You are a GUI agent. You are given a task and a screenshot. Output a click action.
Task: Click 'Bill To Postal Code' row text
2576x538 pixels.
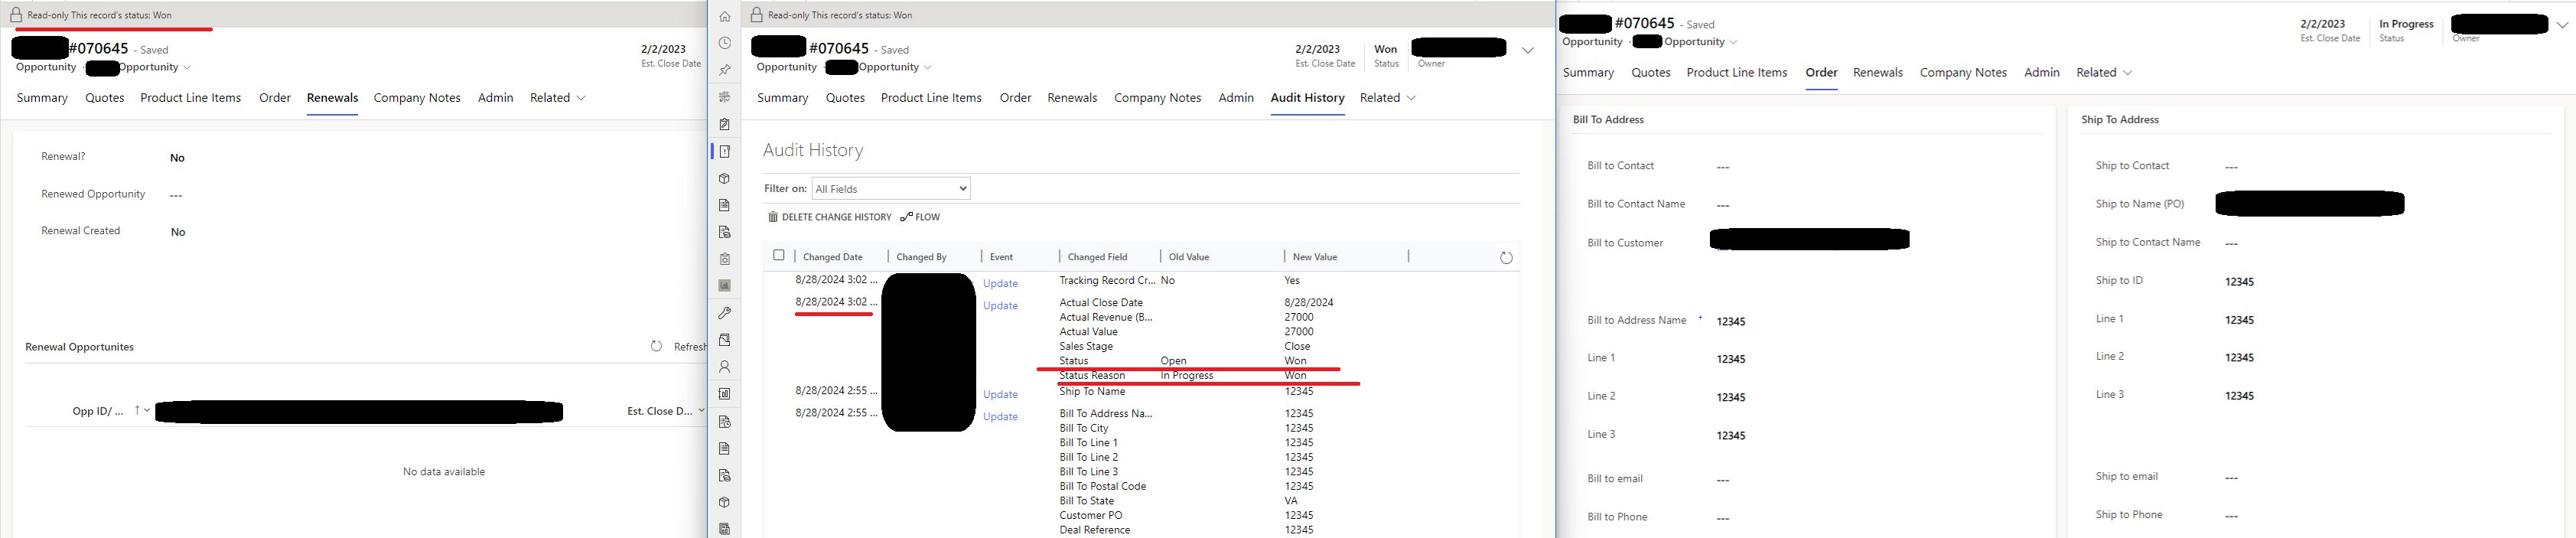(1102, 486)
